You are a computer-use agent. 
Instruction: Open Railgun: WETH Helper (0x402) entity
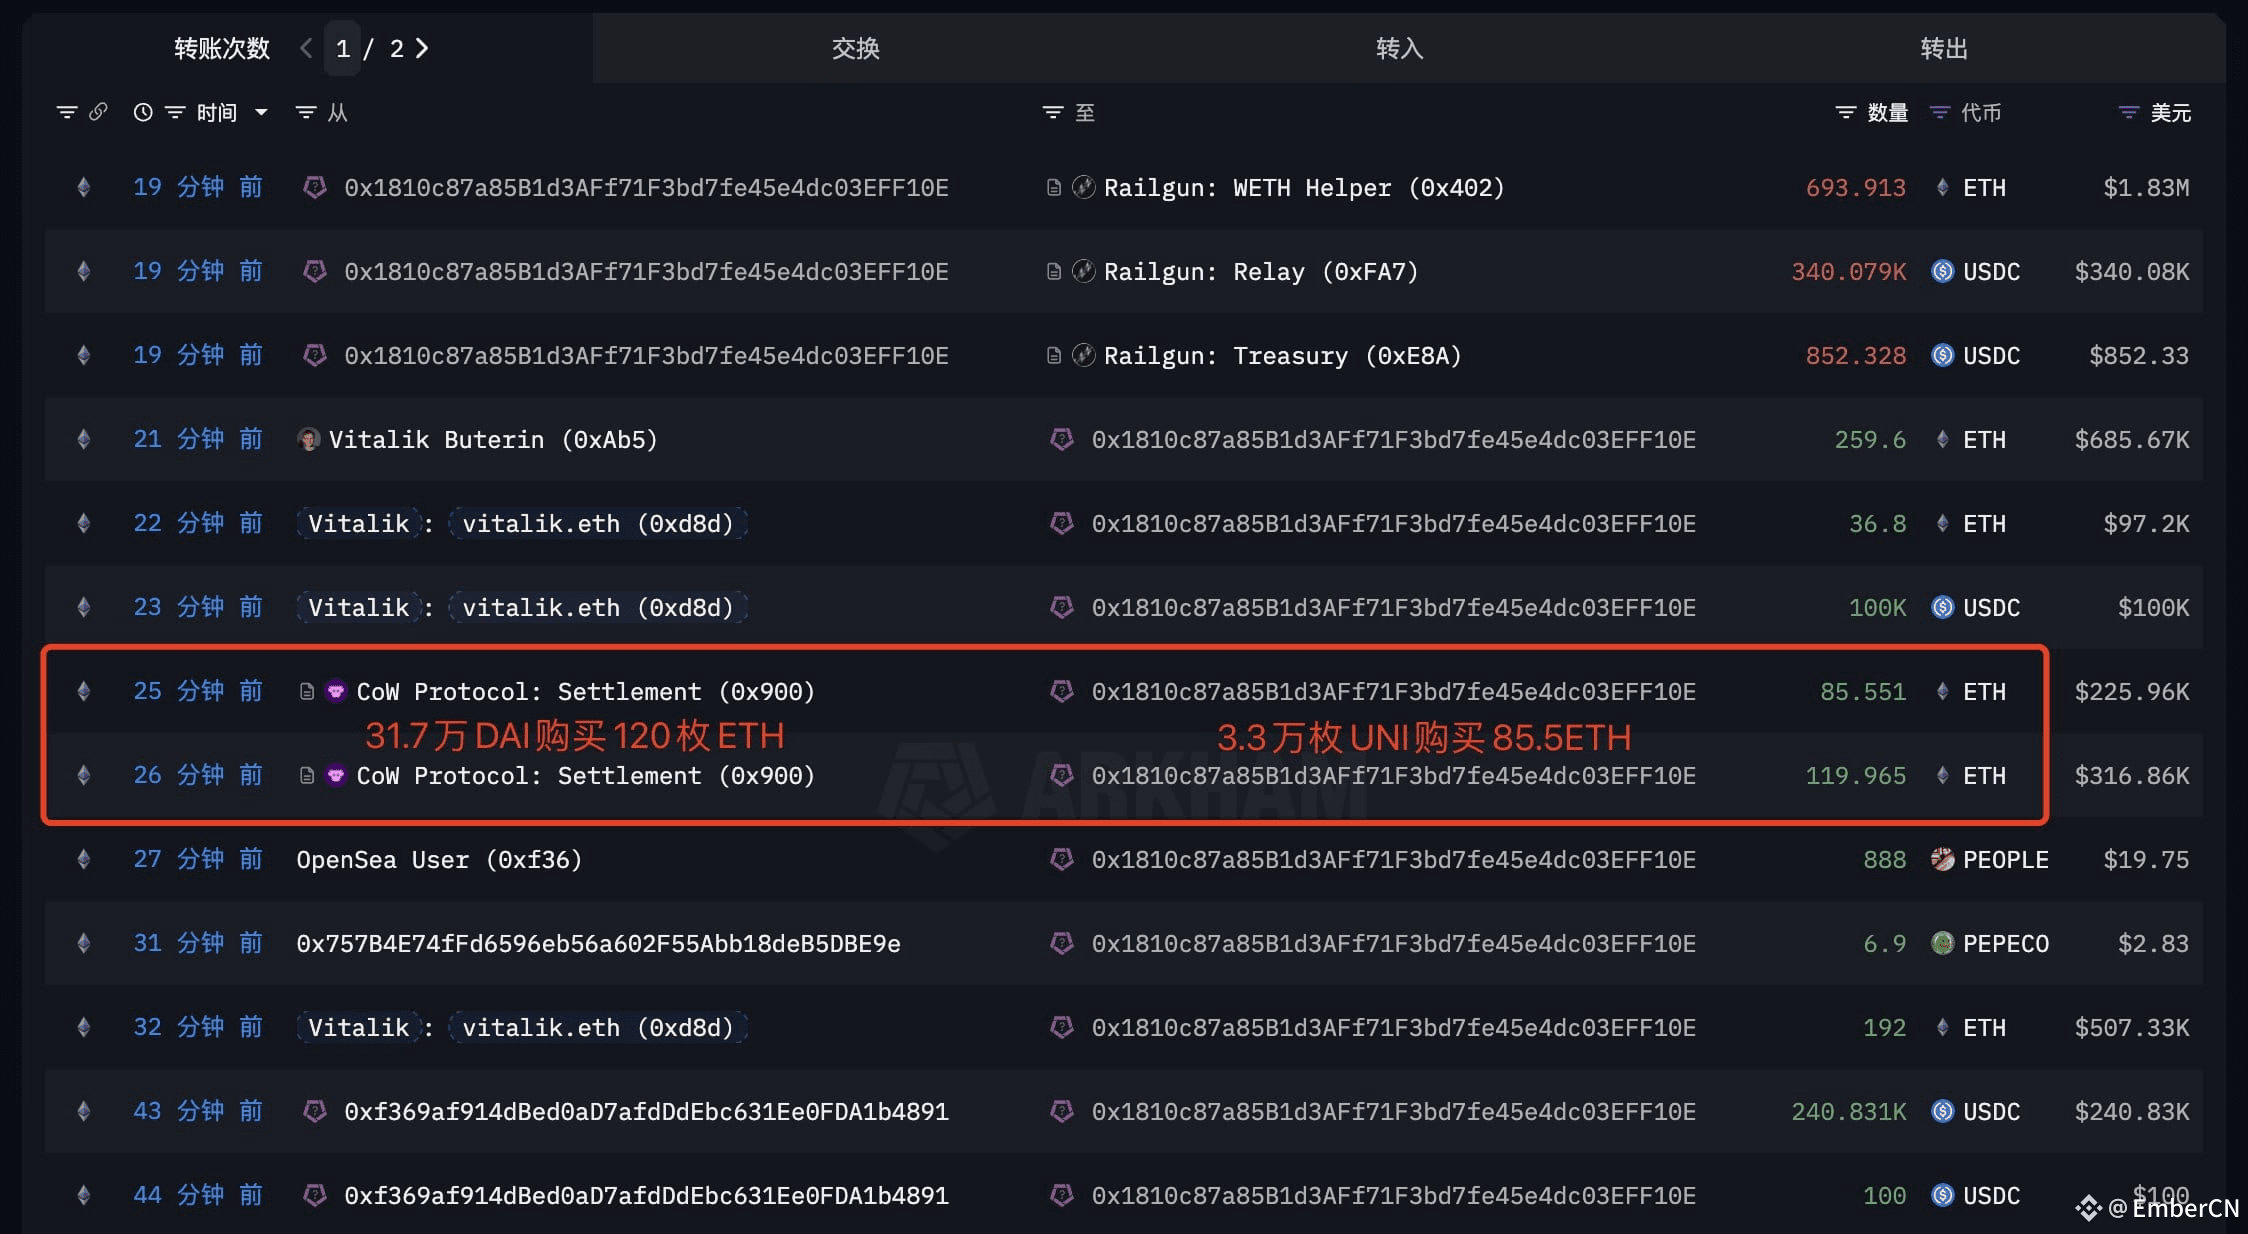(x=1304, y=188)
